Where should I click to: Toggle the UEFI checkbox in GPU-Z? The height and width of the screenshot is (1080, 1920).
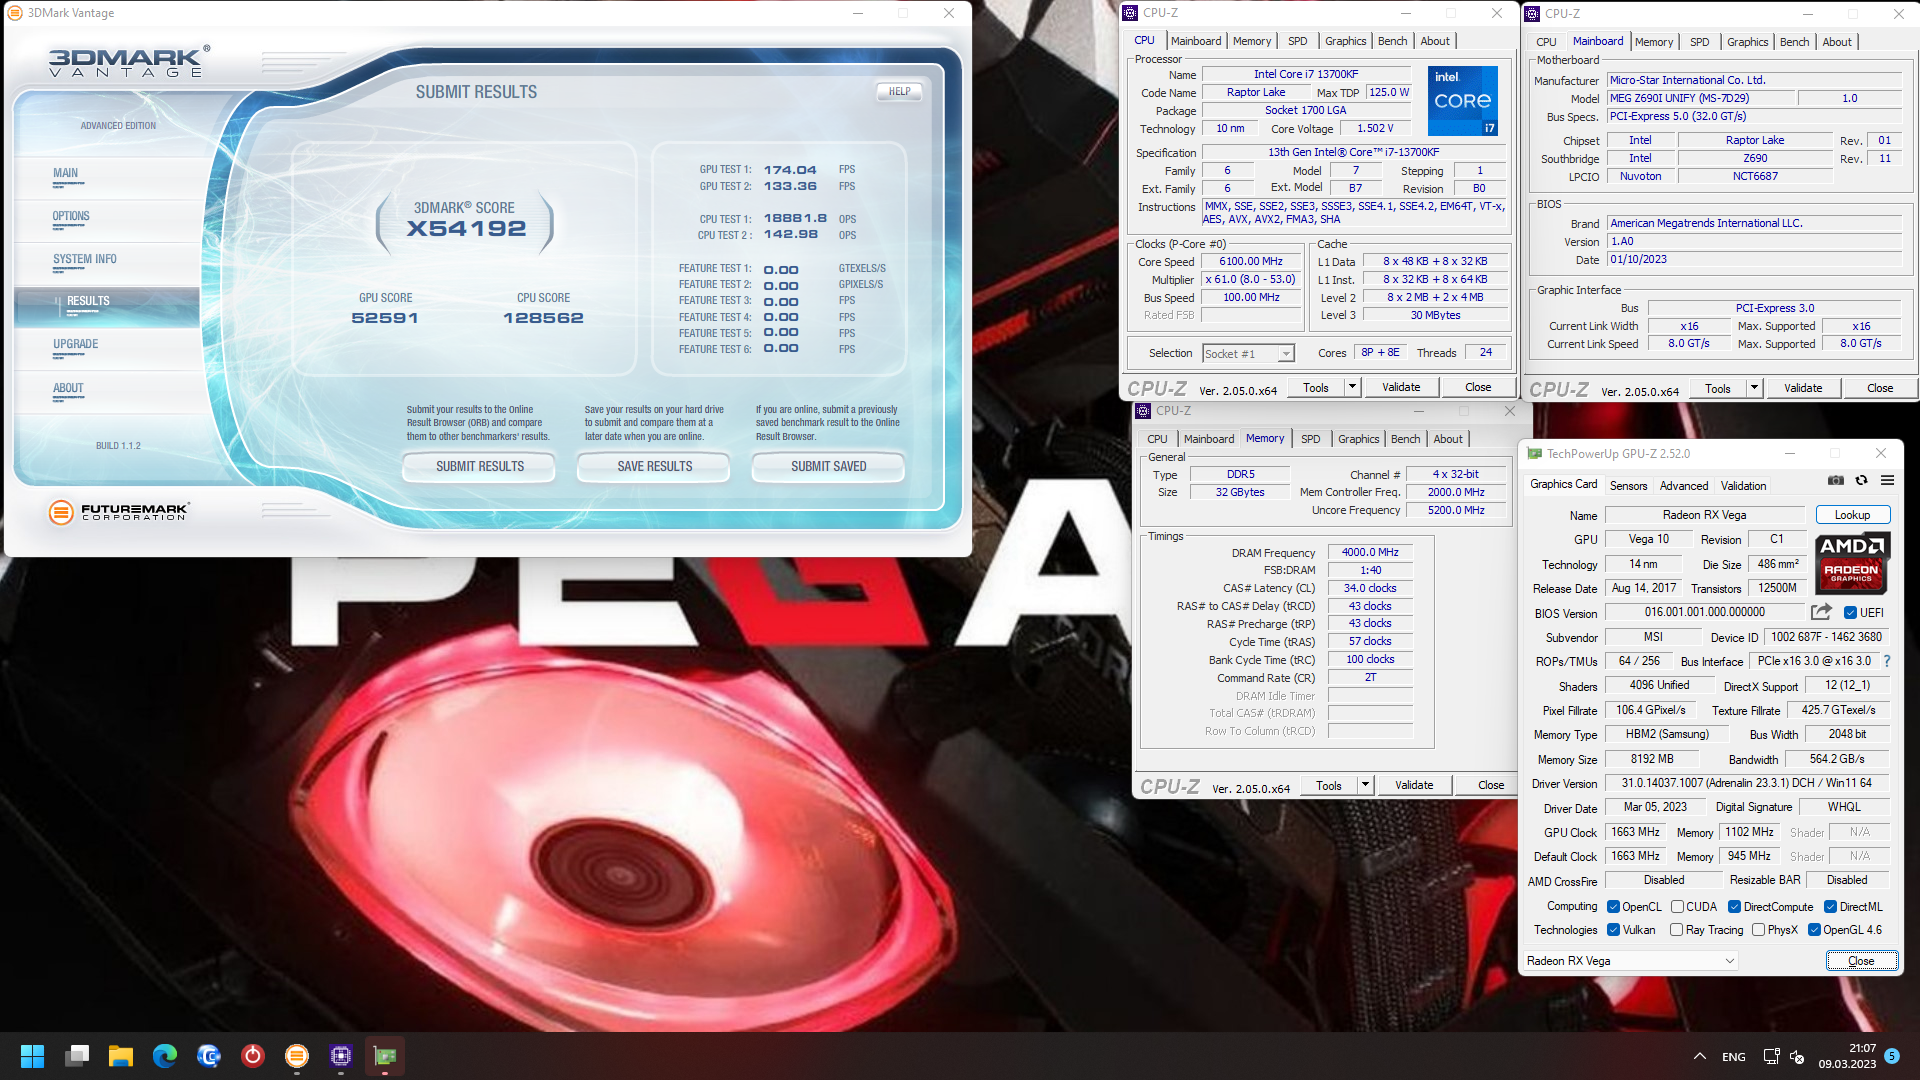tap(1850, 613)
